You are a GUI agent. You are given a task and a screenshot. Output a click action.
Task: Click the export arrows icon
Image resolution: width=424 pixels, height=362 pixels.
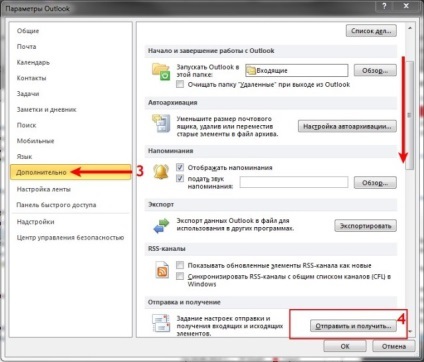[161, 225]
